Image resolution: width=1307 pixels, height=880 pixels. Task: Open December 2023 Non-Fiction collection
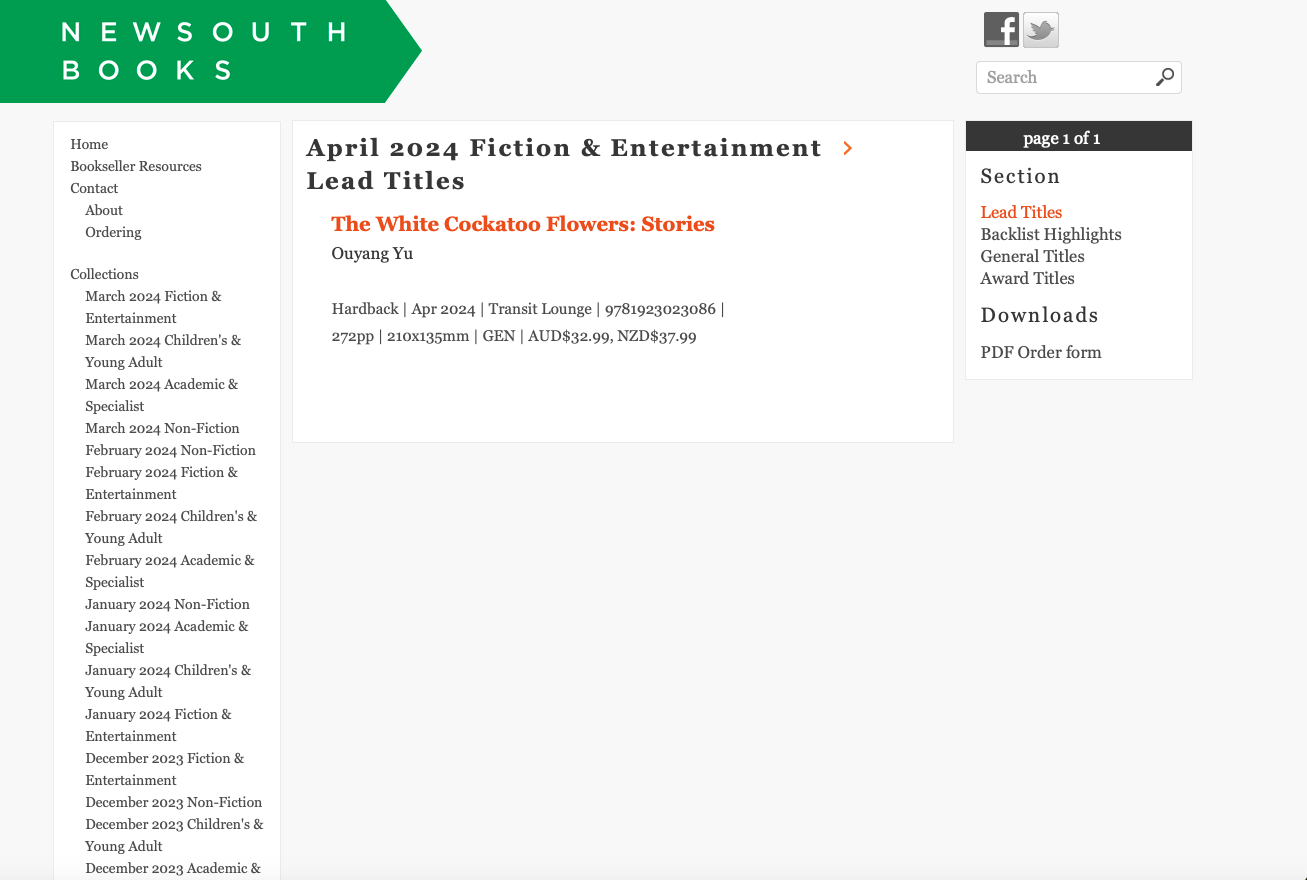pos(174,802)
